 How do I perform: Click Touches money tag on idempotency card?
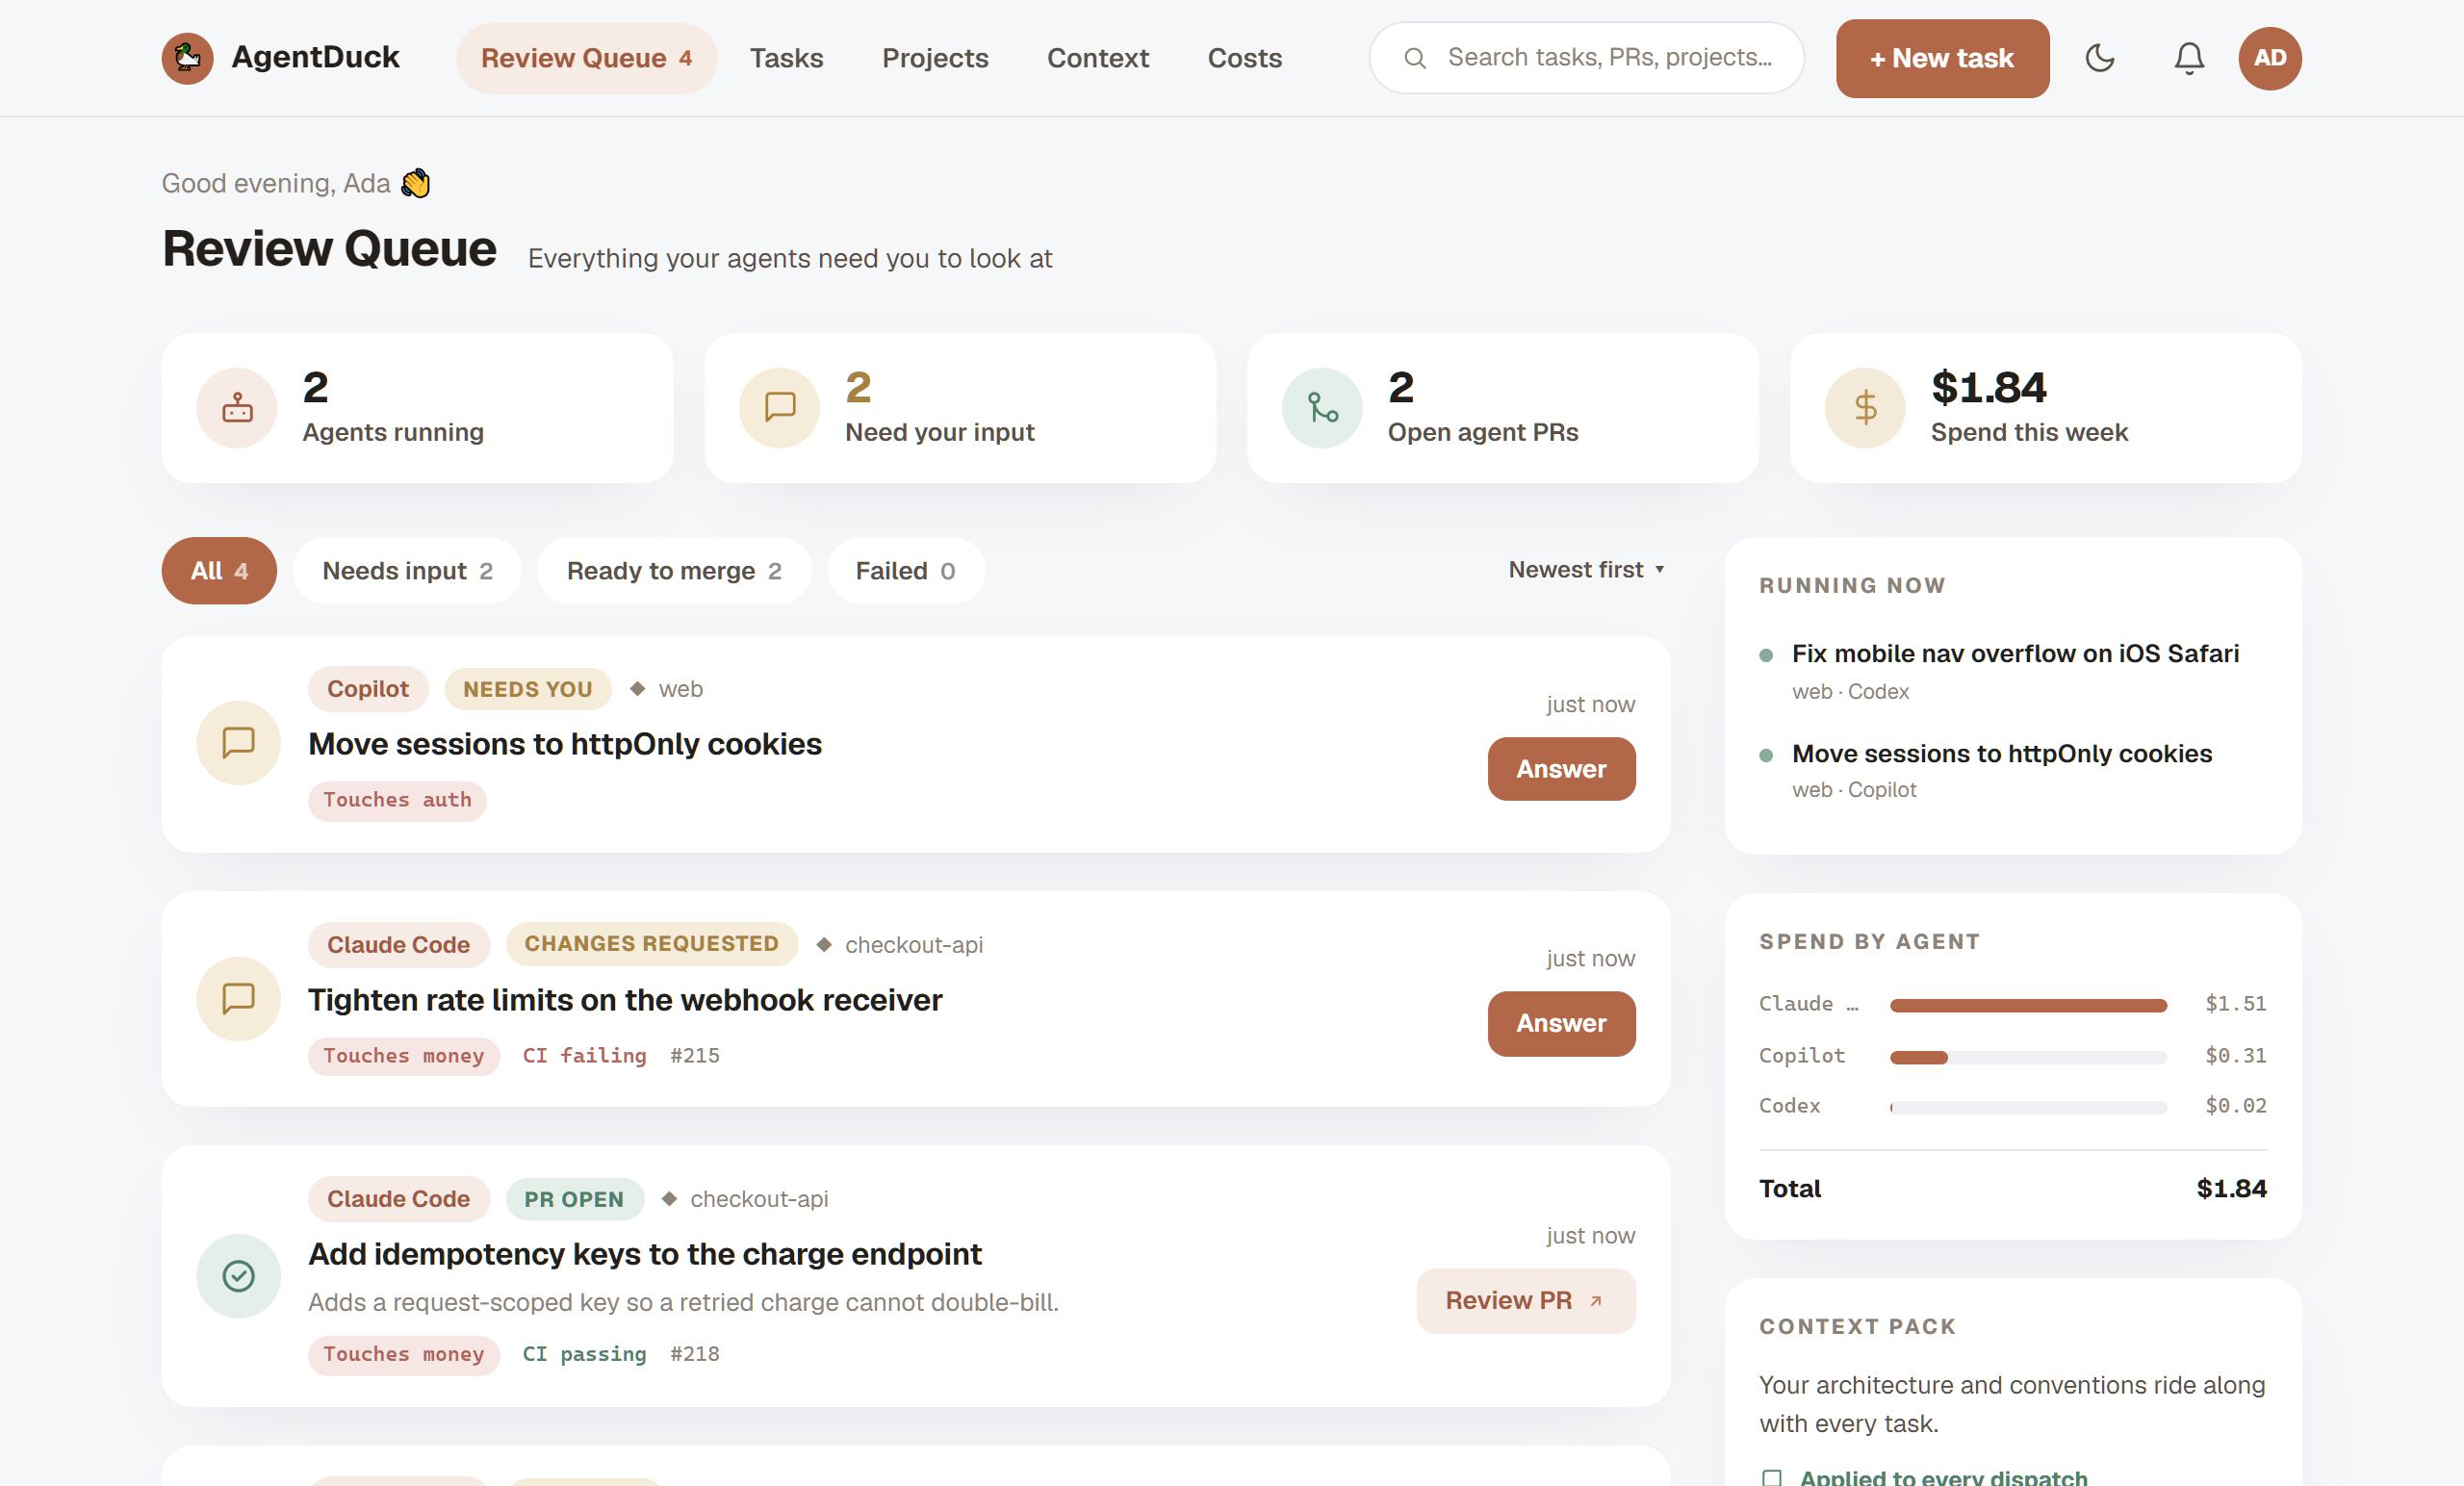[403, 1354]
